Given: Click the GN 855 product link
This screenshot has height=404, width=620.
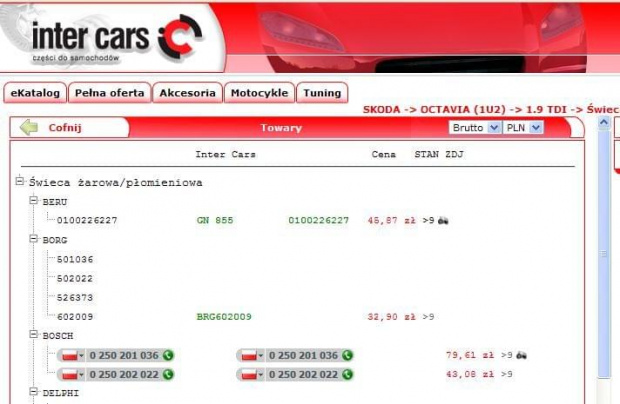Looking at the screenshot, I should click(x=215, y=220).
